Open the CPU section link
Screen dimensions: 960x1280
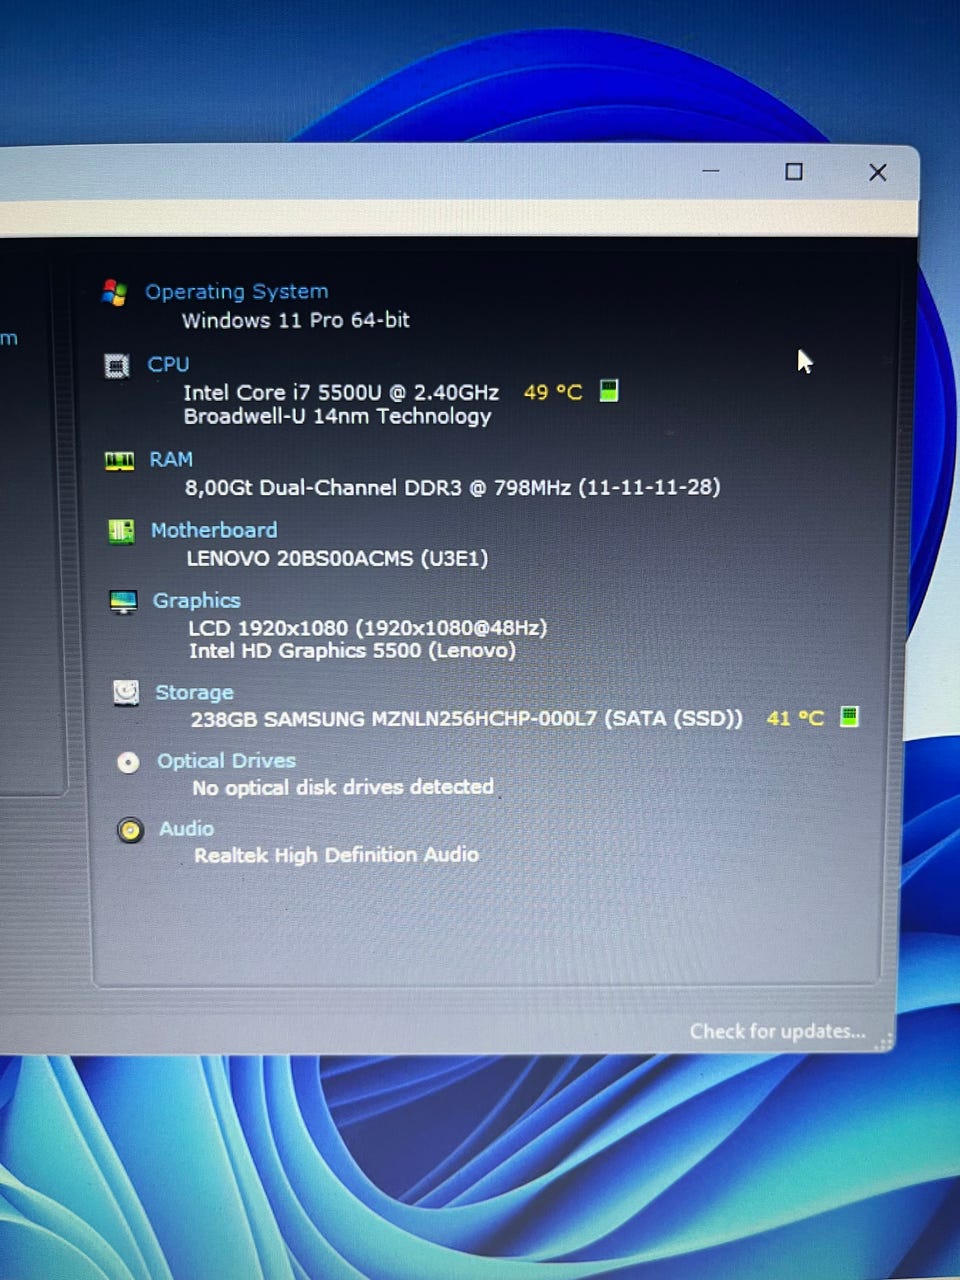tap(168, 364)
